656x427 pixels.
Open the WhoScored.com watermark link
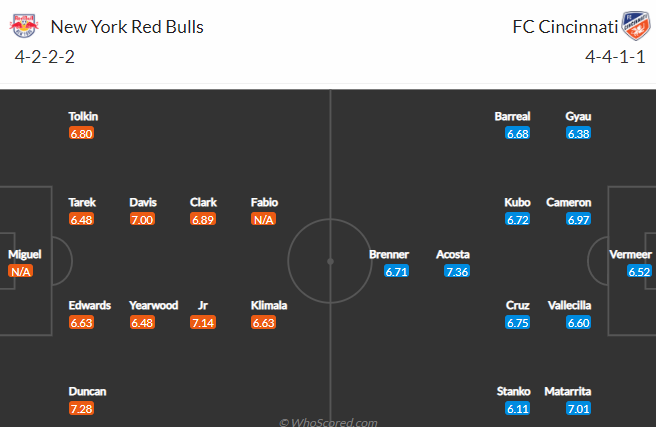328,422
